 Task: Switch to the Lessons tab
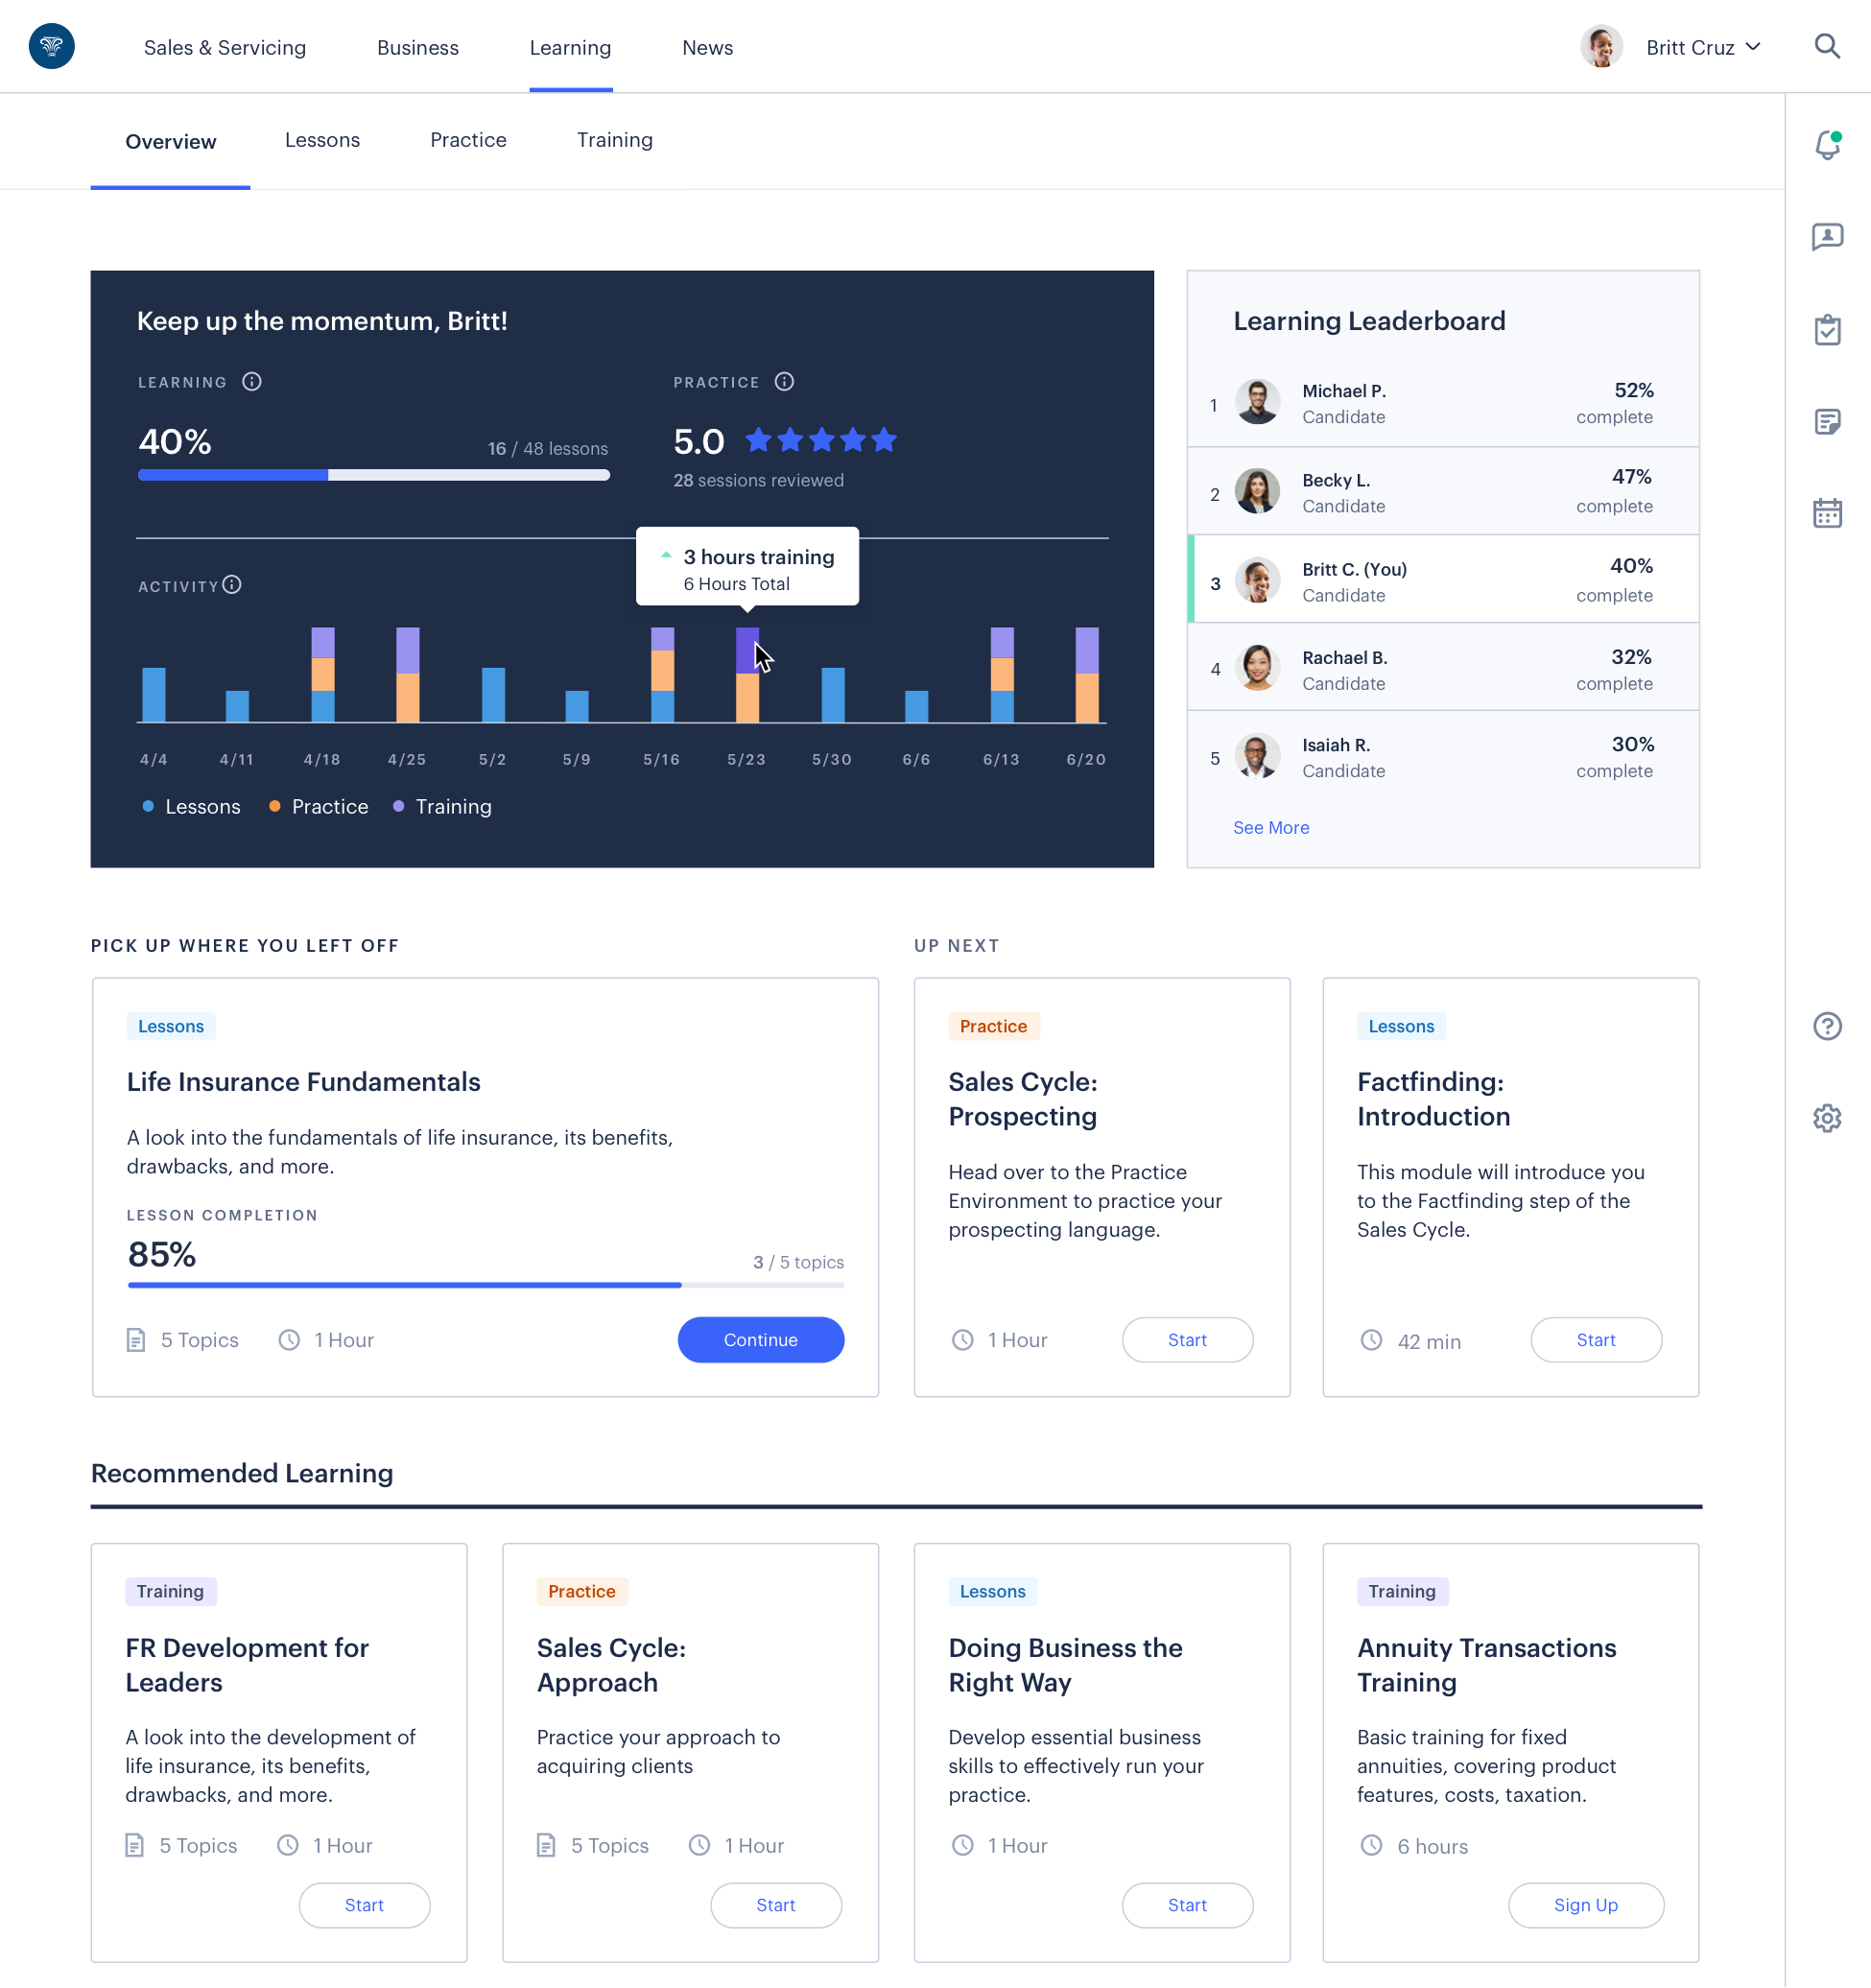322,140
